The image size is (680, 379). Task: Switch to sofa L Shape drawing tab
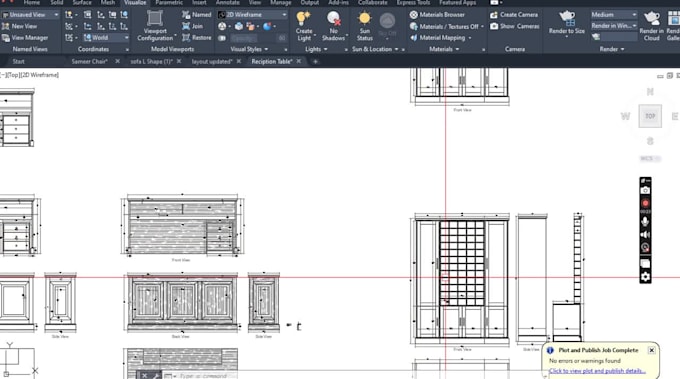(152, 62)
